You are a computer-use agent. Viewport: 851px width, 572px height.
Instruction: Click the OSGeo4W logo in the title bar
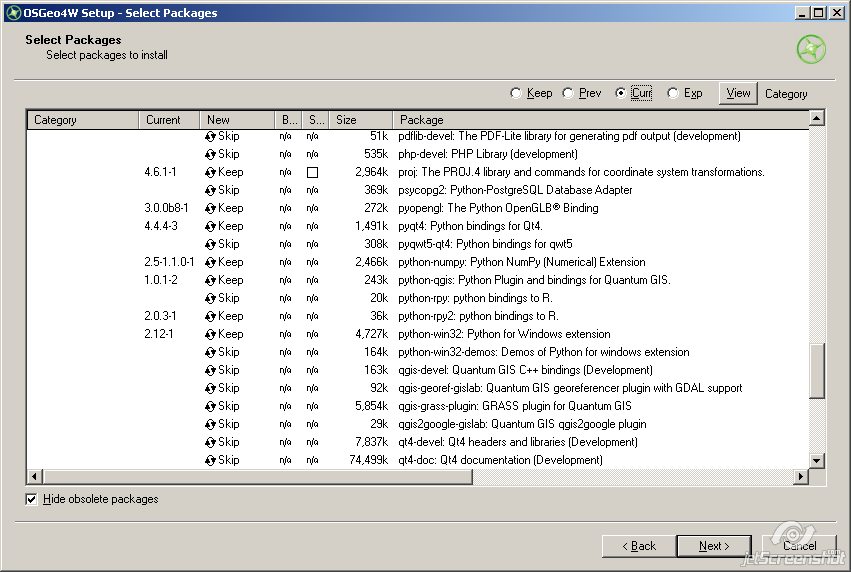(x=14, y=12)
